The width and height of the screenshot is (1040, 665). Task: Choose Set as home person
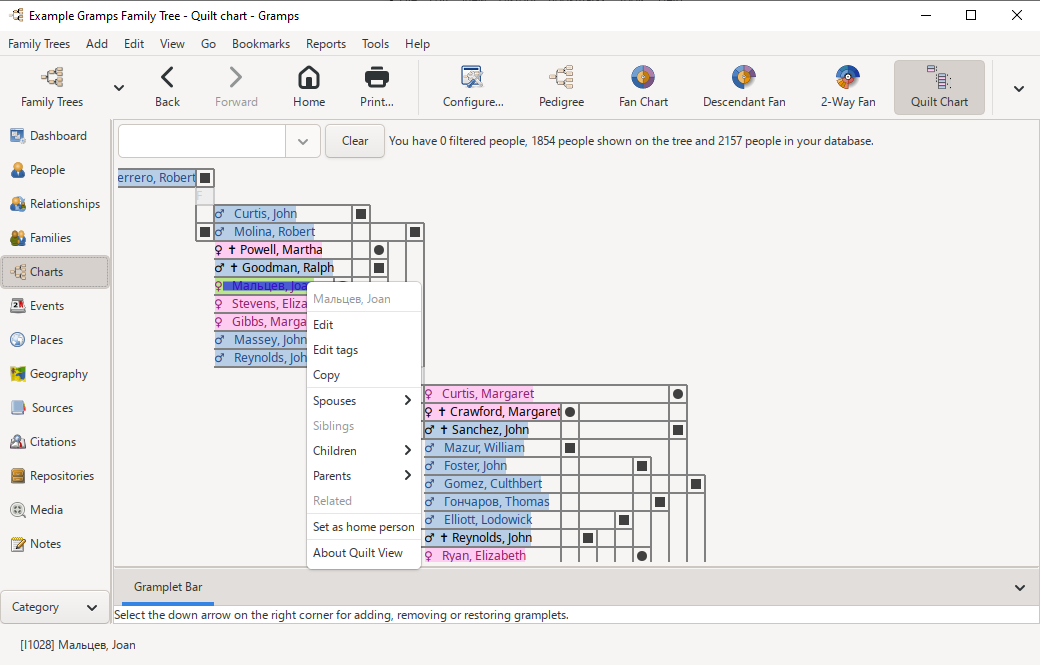[363, 527]
